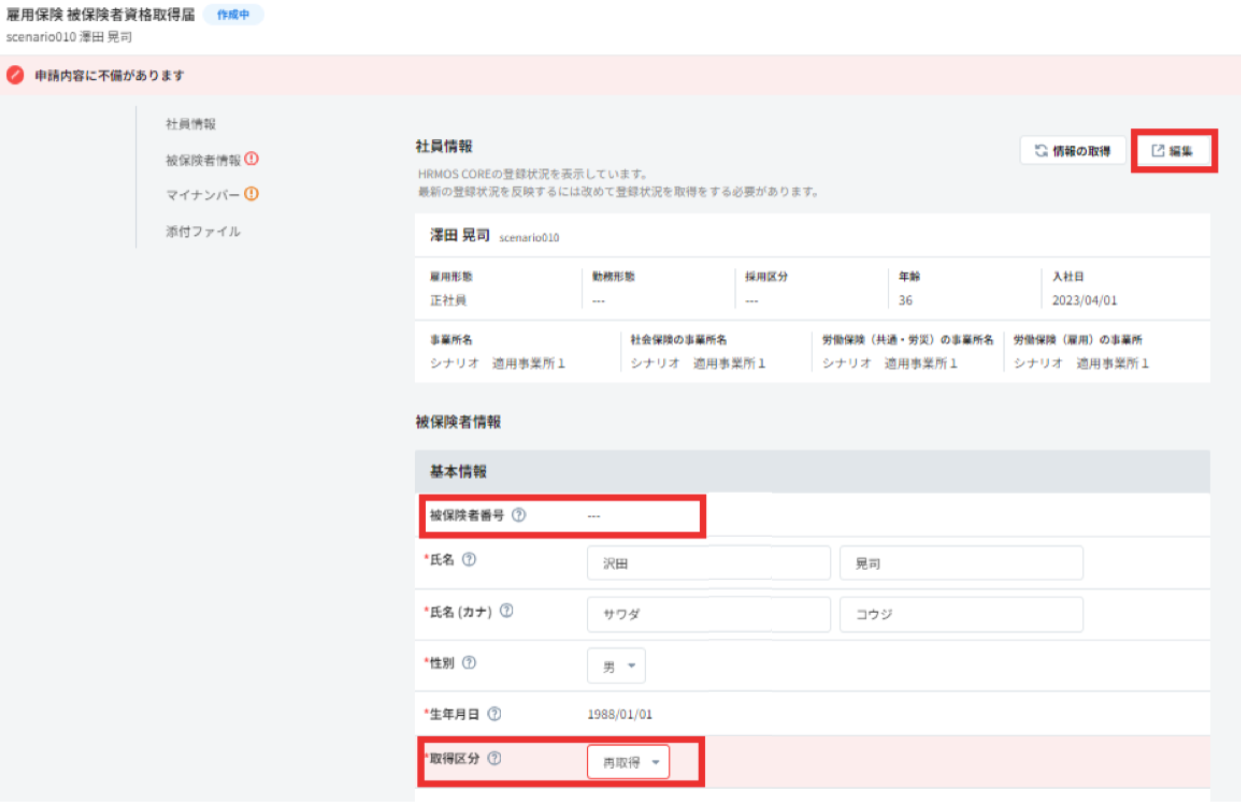
Task: Click help icon next to 生年月日
Action: point(494,714)
